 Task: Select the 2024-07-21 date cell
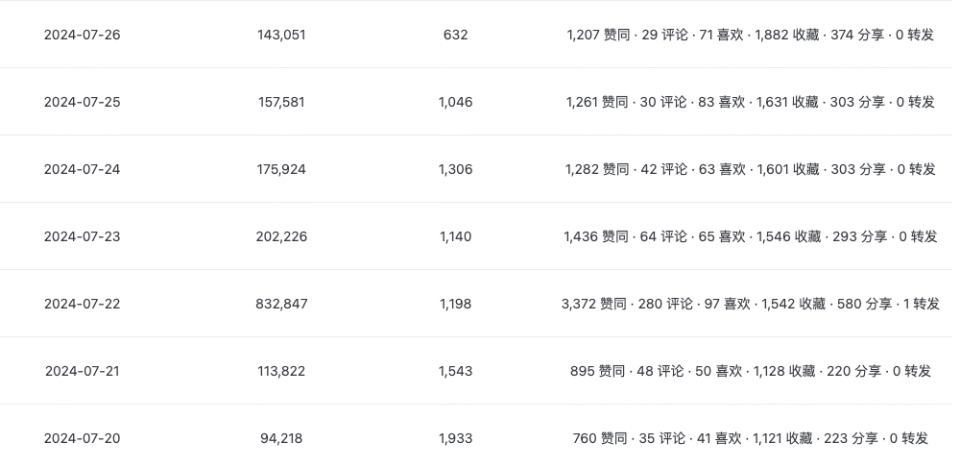[x=82, y=371]
